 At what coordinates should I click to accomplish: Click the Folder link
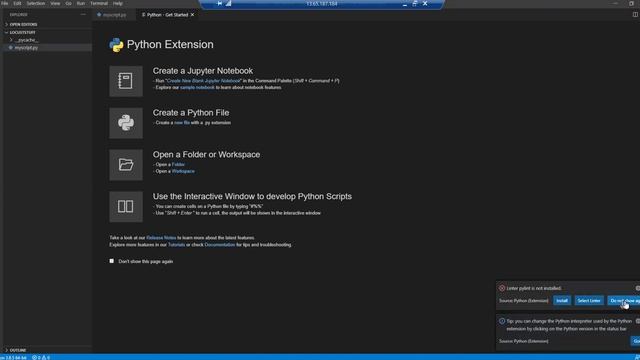(x=178, y=164)
